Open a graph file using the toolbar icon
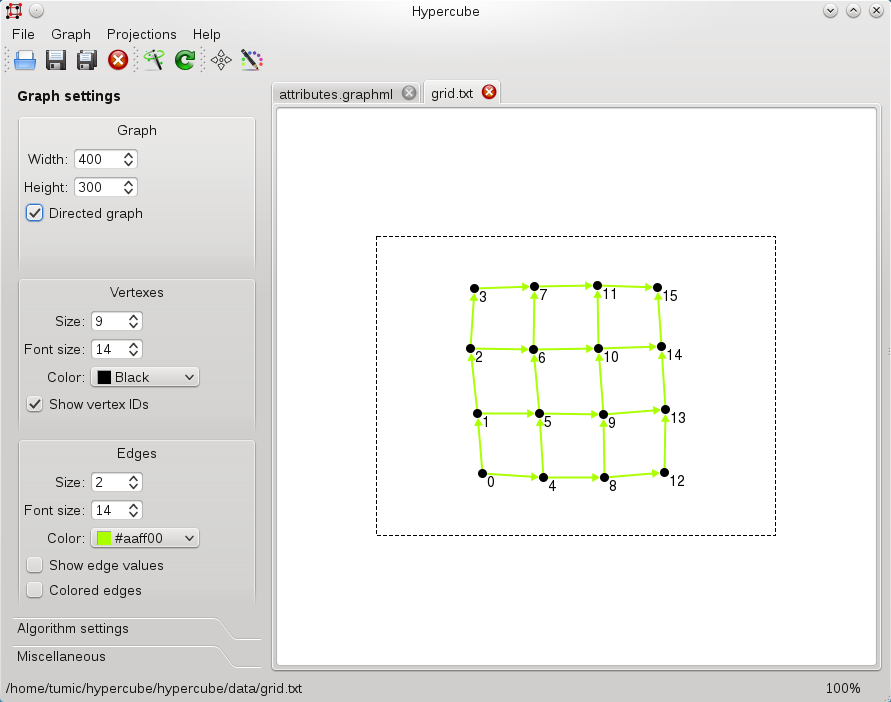The height and width of the screenshot is (702, 891). click(24, 60)
